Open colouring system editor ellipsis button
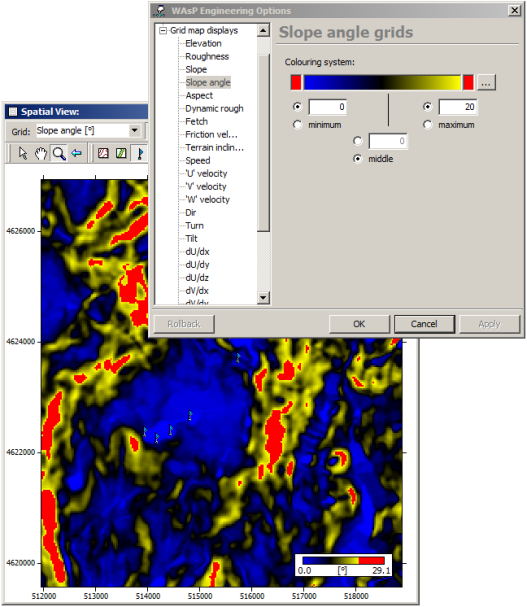Screen dimensions: 527x607 click(x=486, y=82)
